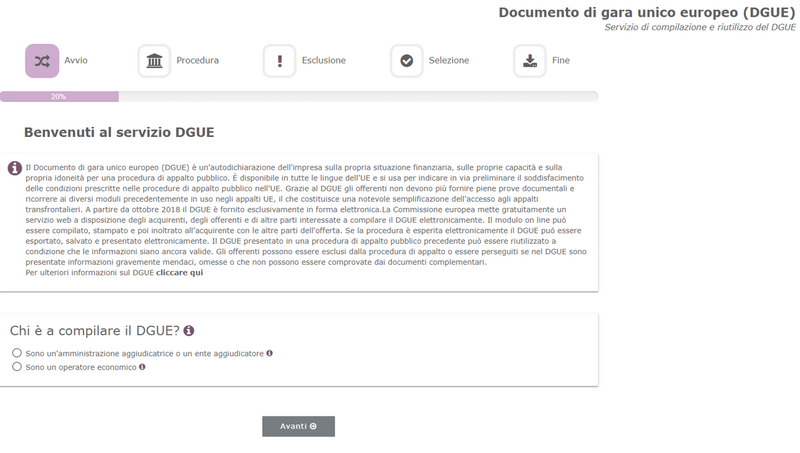Open info tooltip next to 'Chi è a compilare il DGUE?'
The image size is (800, 453).
[189, 331]
